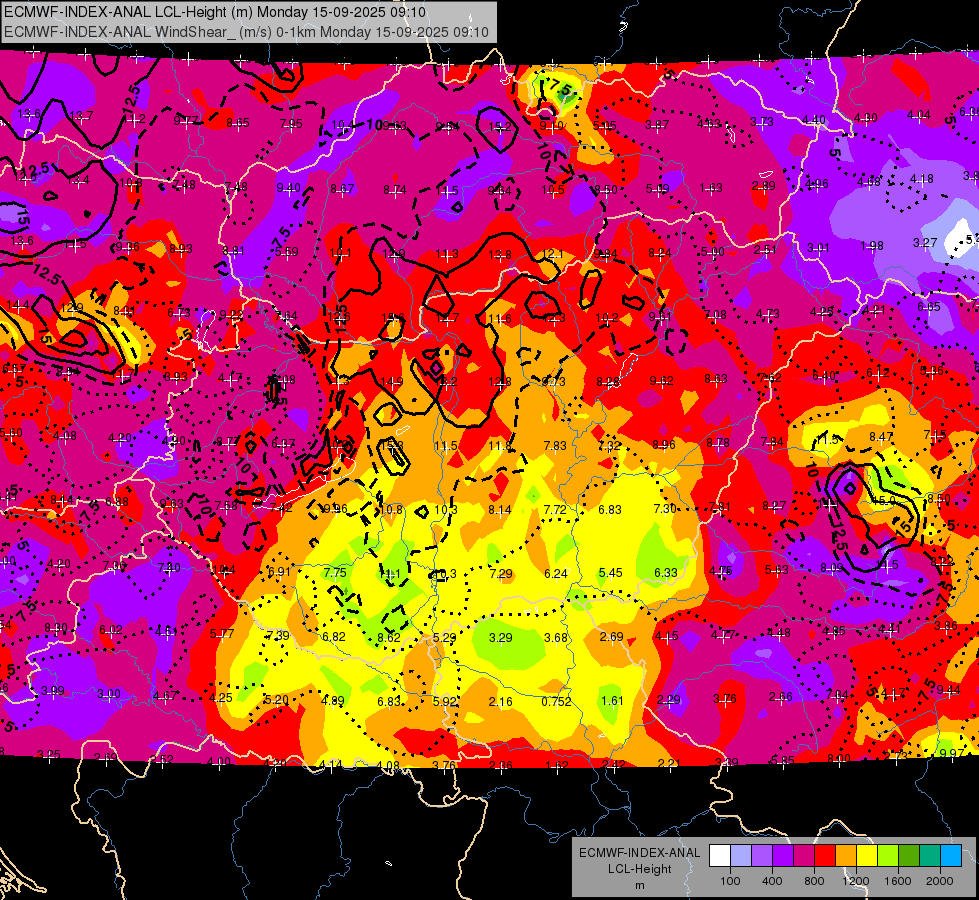Click the grid value '6.33'

[666, 573]
